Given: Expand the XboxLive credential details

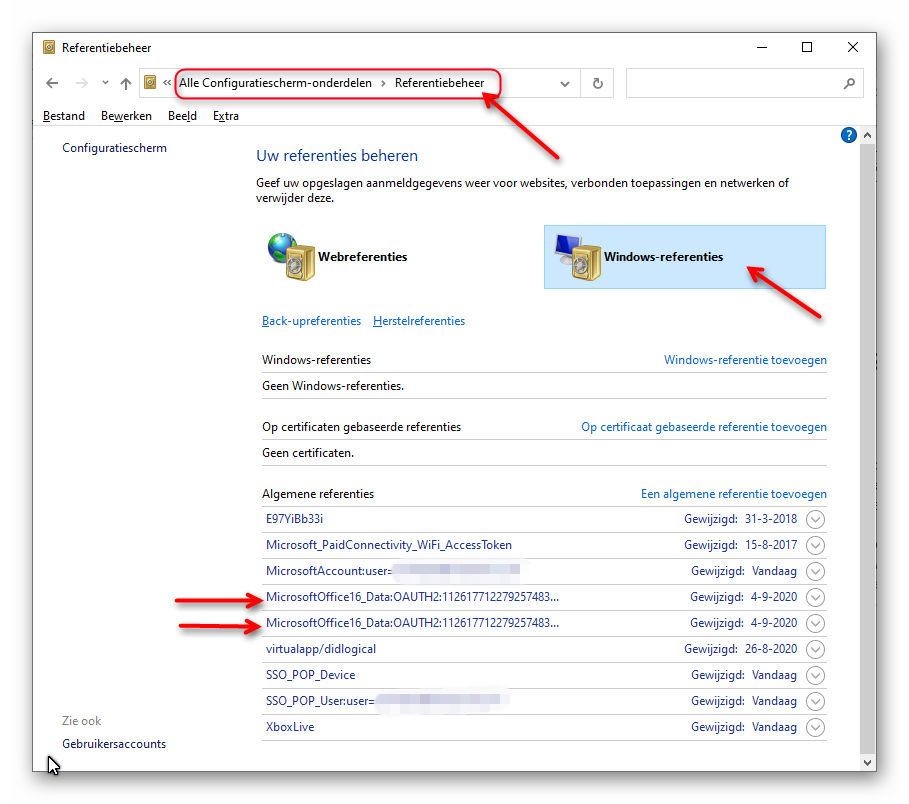Looking at the screenshot, I should click(x=815, y=728).
